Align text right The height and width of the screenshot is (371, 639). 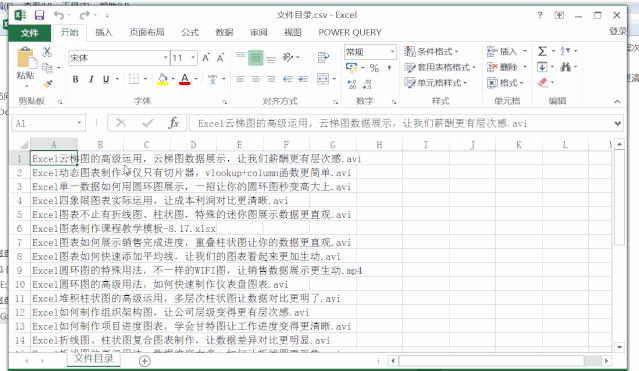pyautogui.click(x=271, y=79)
